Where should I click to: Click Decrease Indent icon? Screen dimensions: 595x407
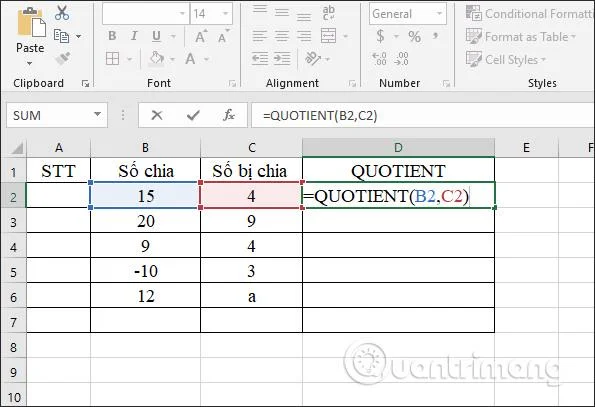click(x=260, y=59)
